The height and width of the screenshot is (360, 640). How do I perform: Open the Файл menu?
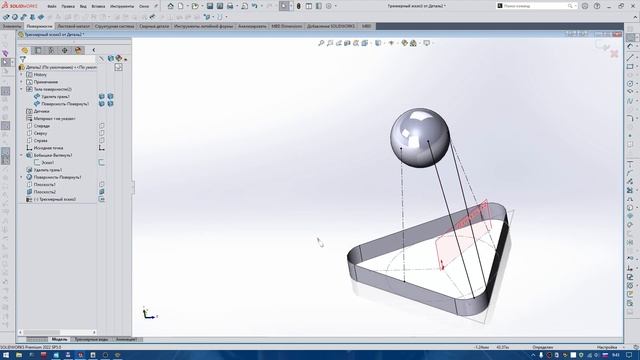[52, 7]
